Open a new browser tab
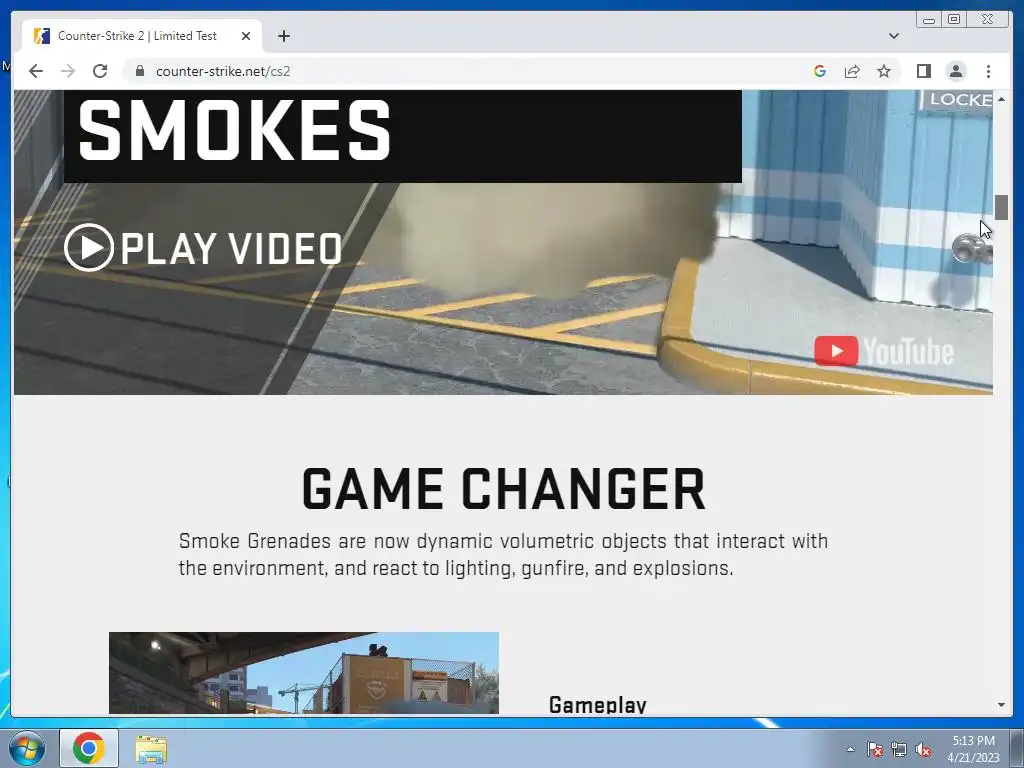The image size is (1024, 768). 283,36
